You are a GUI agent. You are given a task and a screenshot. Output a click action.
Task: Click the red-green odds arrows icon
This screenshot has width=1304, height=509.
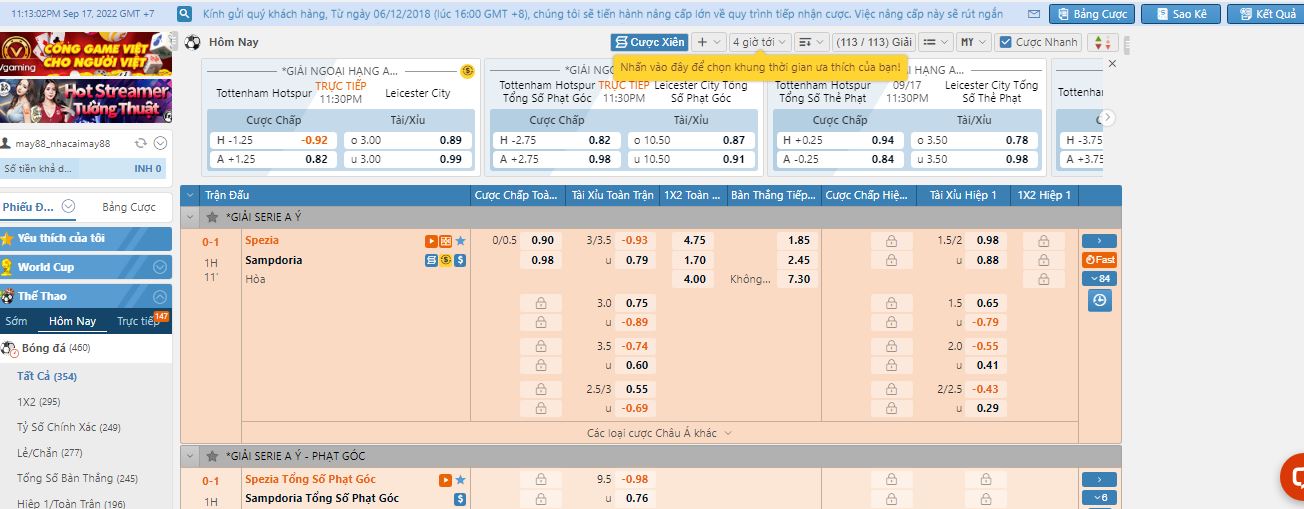1101,42
